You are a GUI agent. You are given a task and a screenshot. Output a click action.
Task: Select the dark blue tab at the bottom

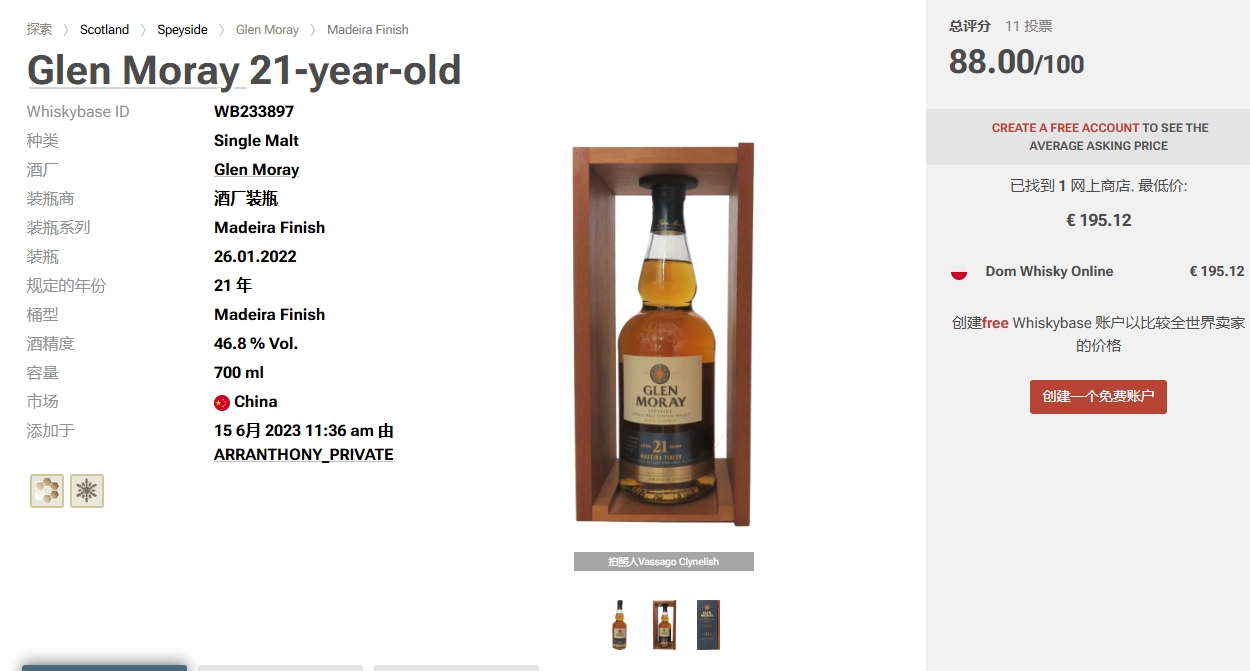pyautogui.click(x=105, y=667)
